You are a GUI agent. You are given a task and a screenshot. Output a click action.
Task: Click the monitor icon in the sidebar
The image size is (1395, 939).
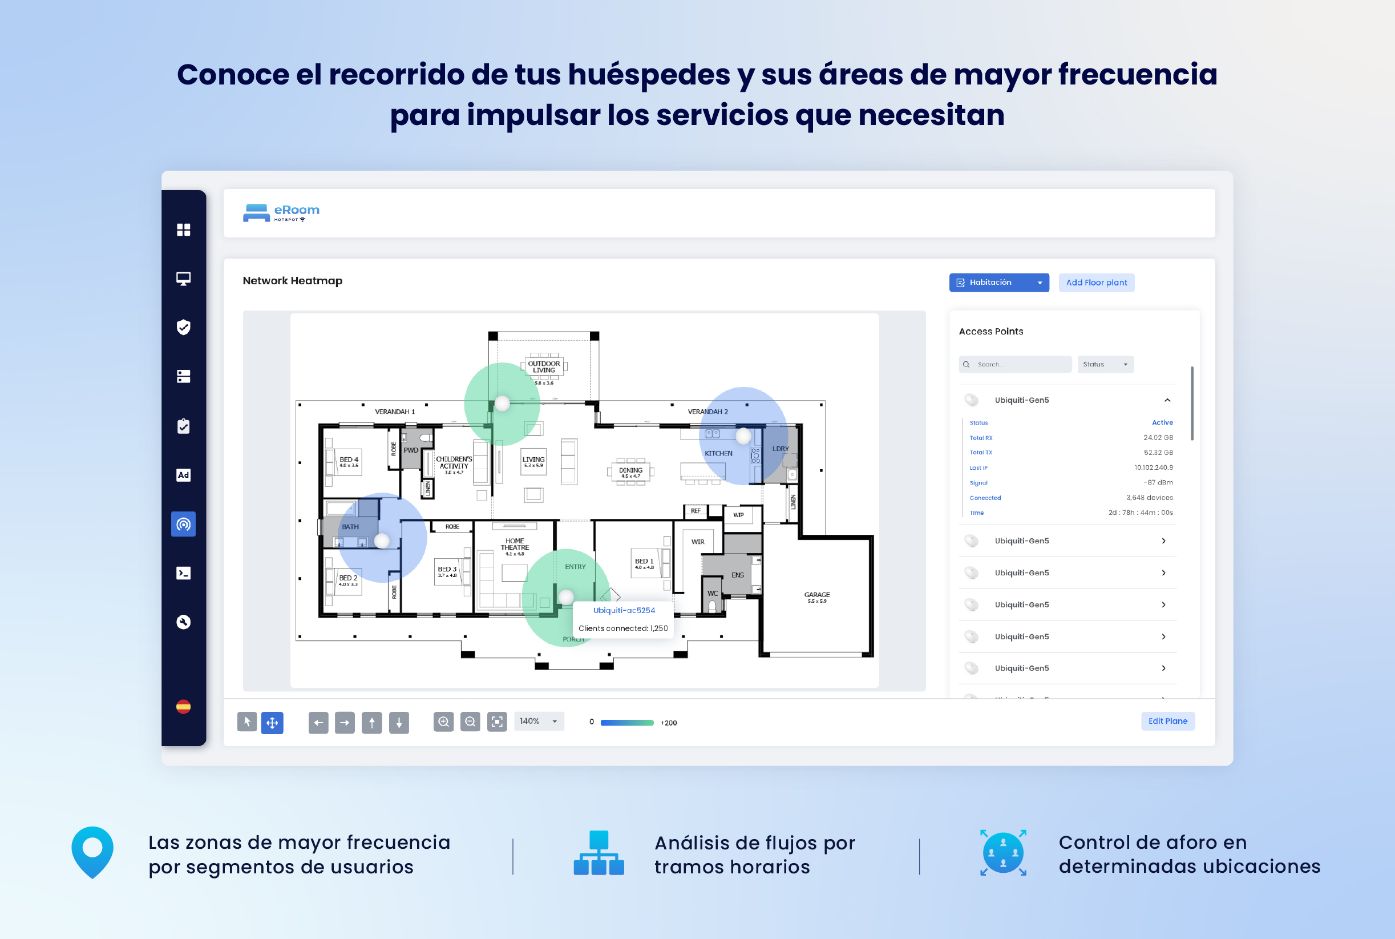click(x=184, y=279)
